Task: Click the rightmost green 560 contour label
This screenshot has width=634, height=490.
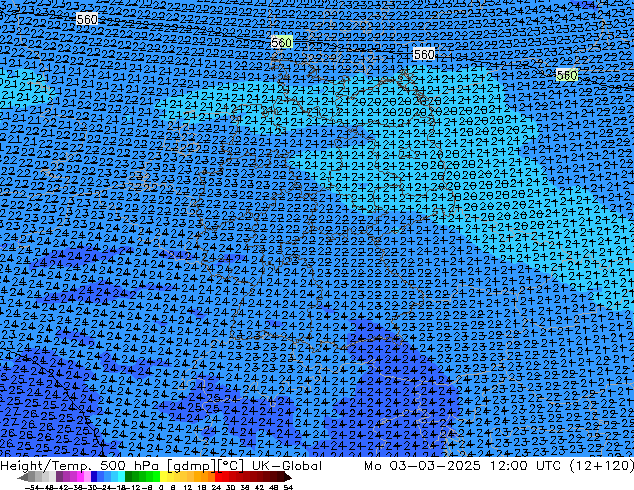Action: [x=566, y=75]
